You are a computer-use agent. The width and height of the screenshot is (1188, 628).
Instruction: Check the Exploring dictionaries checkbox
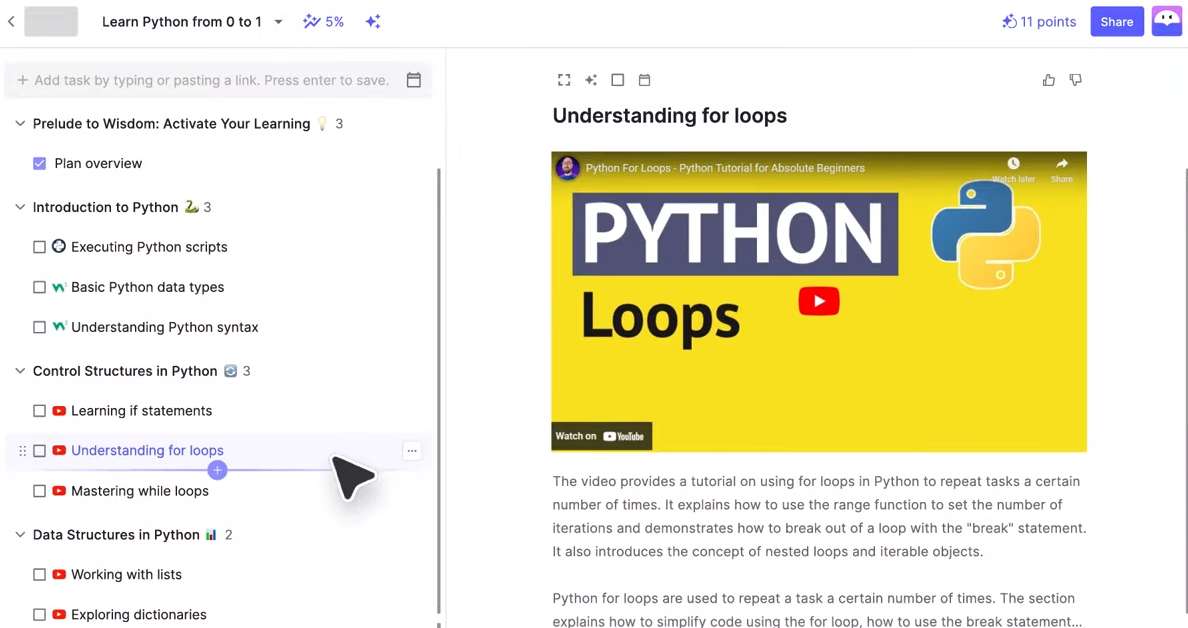point(39,614)
